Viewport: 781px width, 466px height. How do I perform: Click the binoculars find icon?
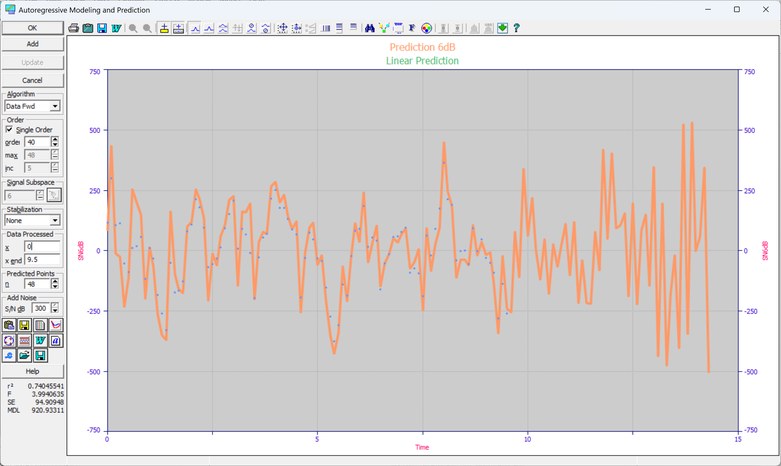(x=369, y=28)
